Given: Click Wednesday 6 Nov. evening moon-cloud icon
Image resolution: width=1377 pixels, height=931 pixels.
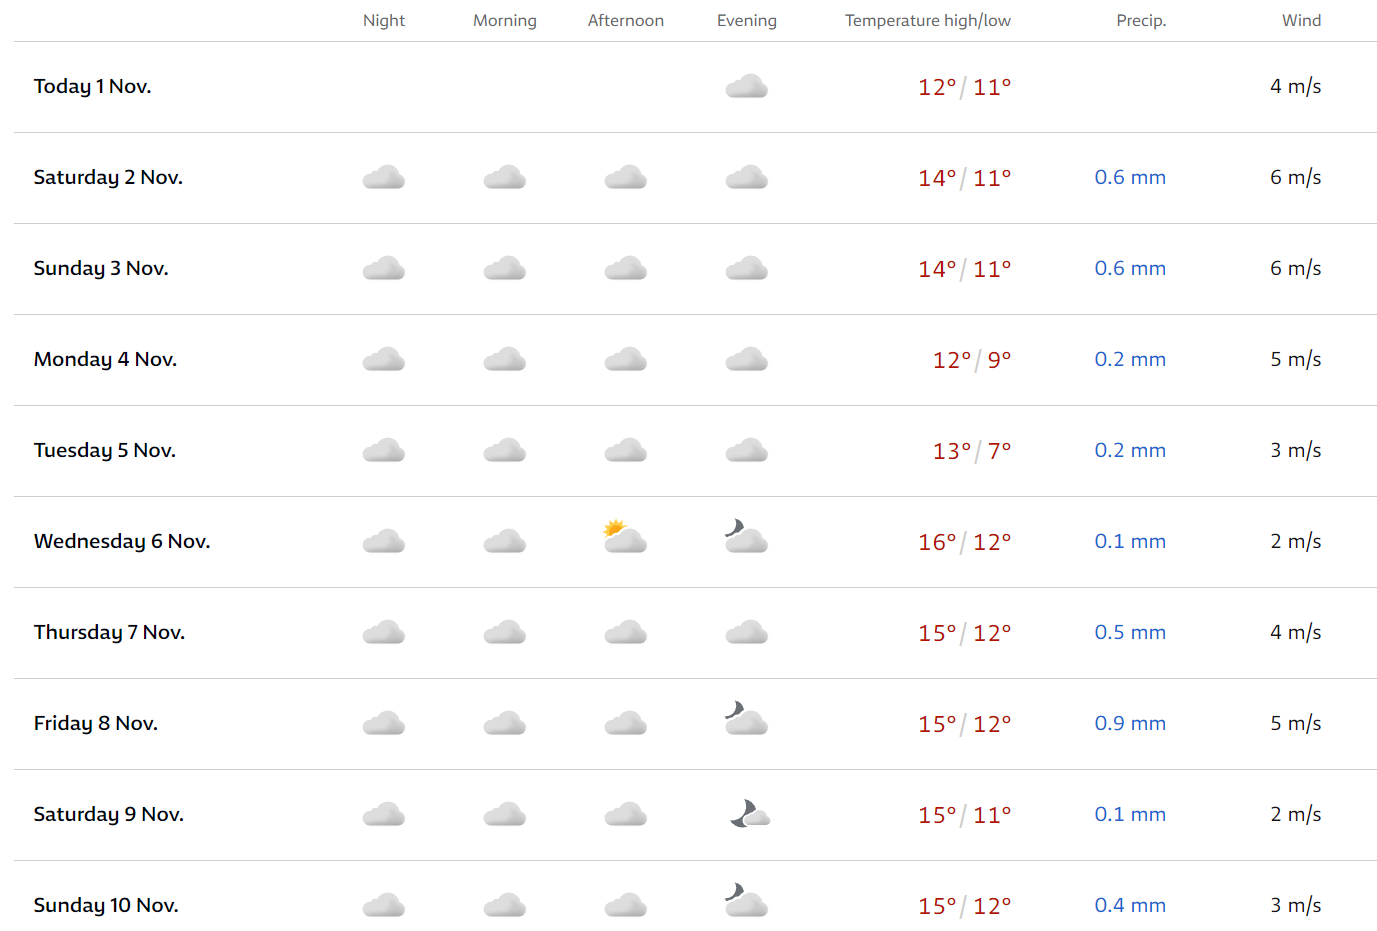Looking at the screenshot, I should [x=746, y=537].
